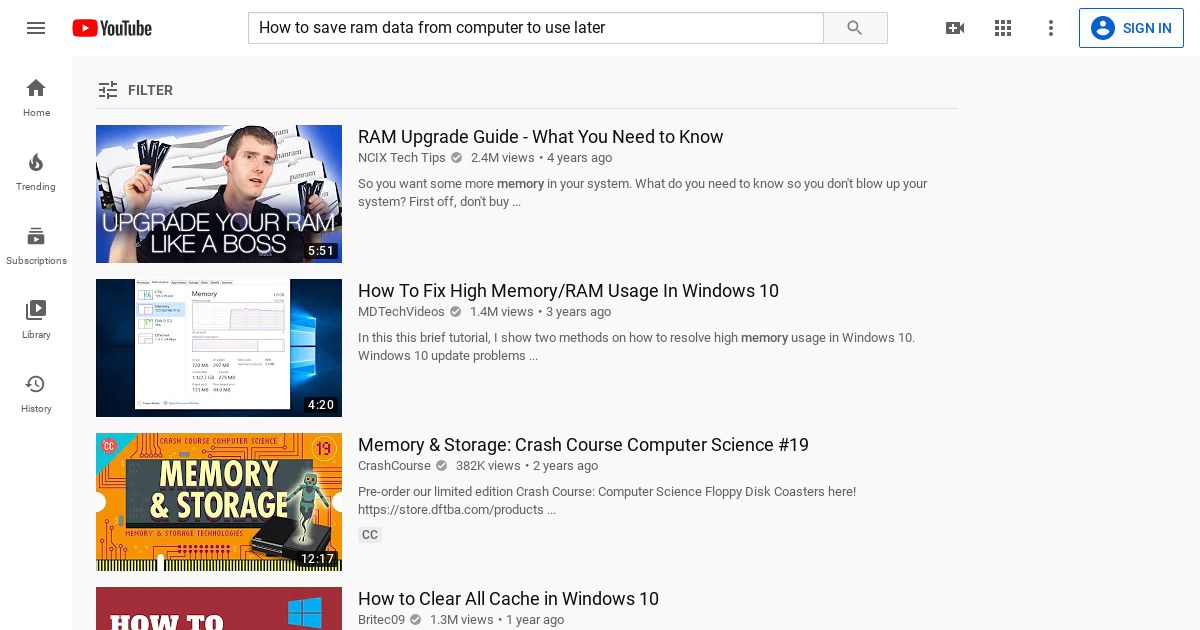Open the create video camera icon
The image size is (1200, 630).
(955, 28)
